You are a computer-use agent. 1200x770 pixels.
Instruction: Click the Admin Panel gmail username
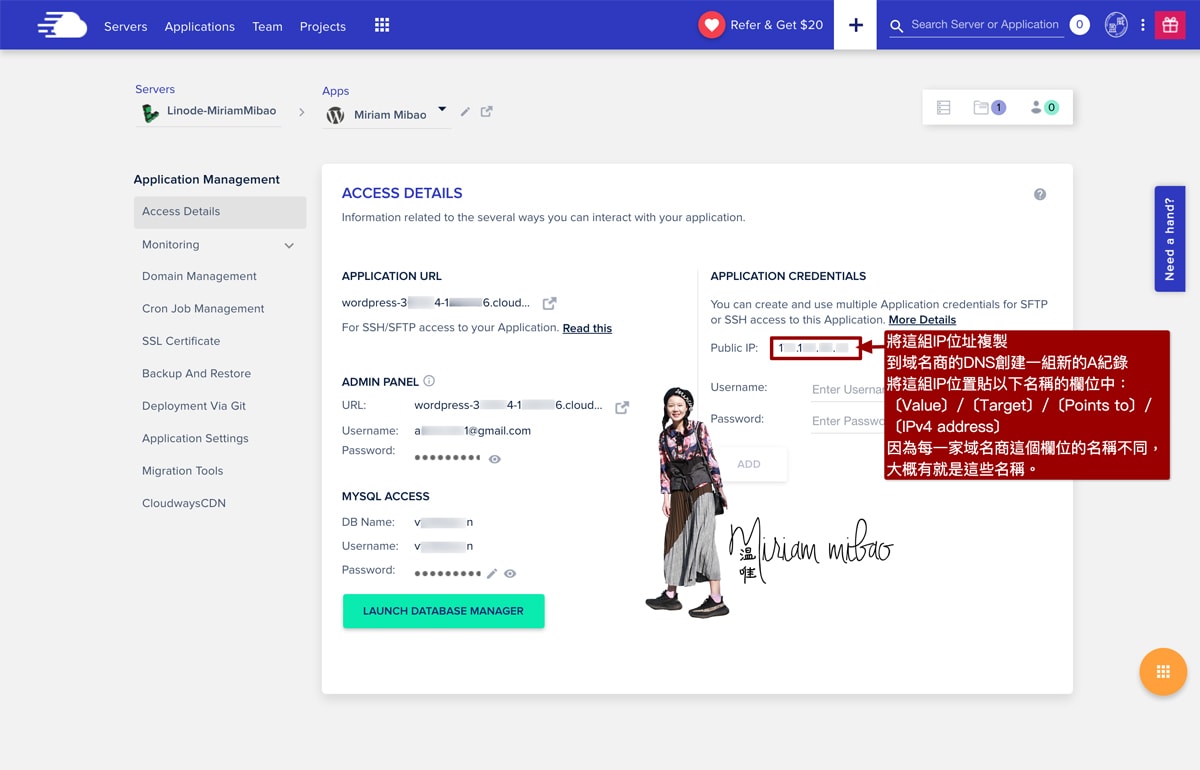(472, 431)
